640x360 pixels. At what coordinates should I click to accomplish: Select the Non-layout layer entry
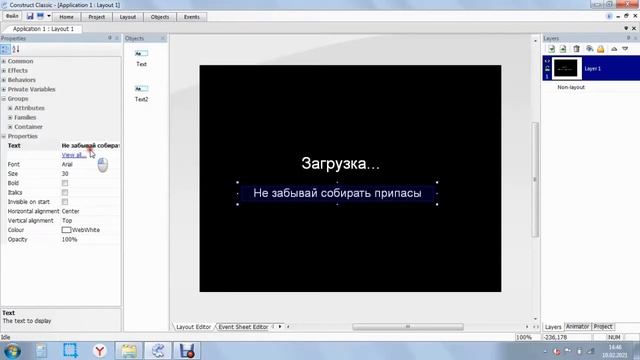click(571, 87)
